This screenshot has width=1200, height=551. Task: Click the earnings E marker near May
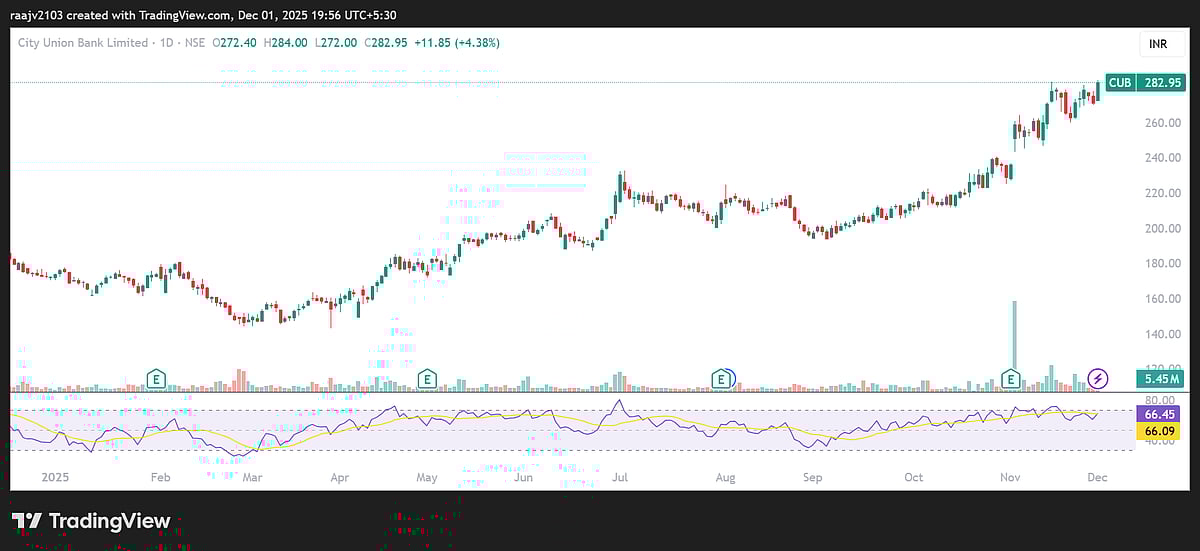click(x=427, y=378)
